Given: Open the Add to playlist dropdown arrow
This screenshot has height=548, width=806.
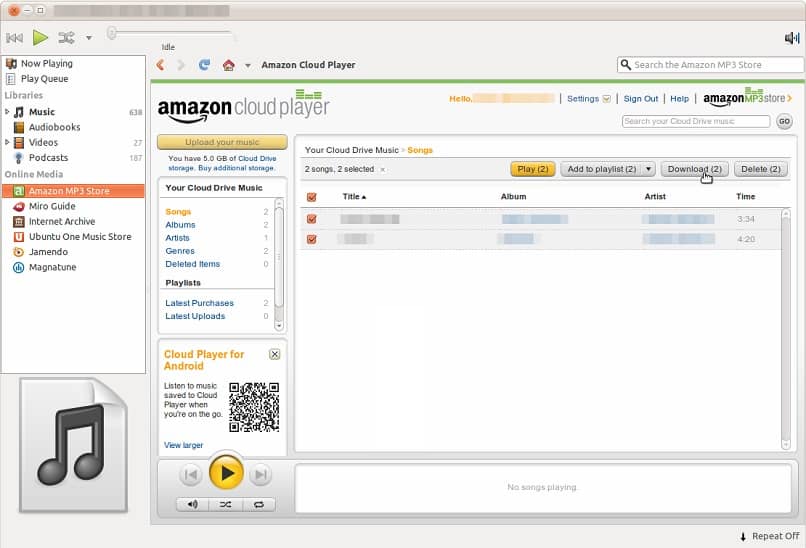Looking at the screenshot, I should (x=649, y=169).
